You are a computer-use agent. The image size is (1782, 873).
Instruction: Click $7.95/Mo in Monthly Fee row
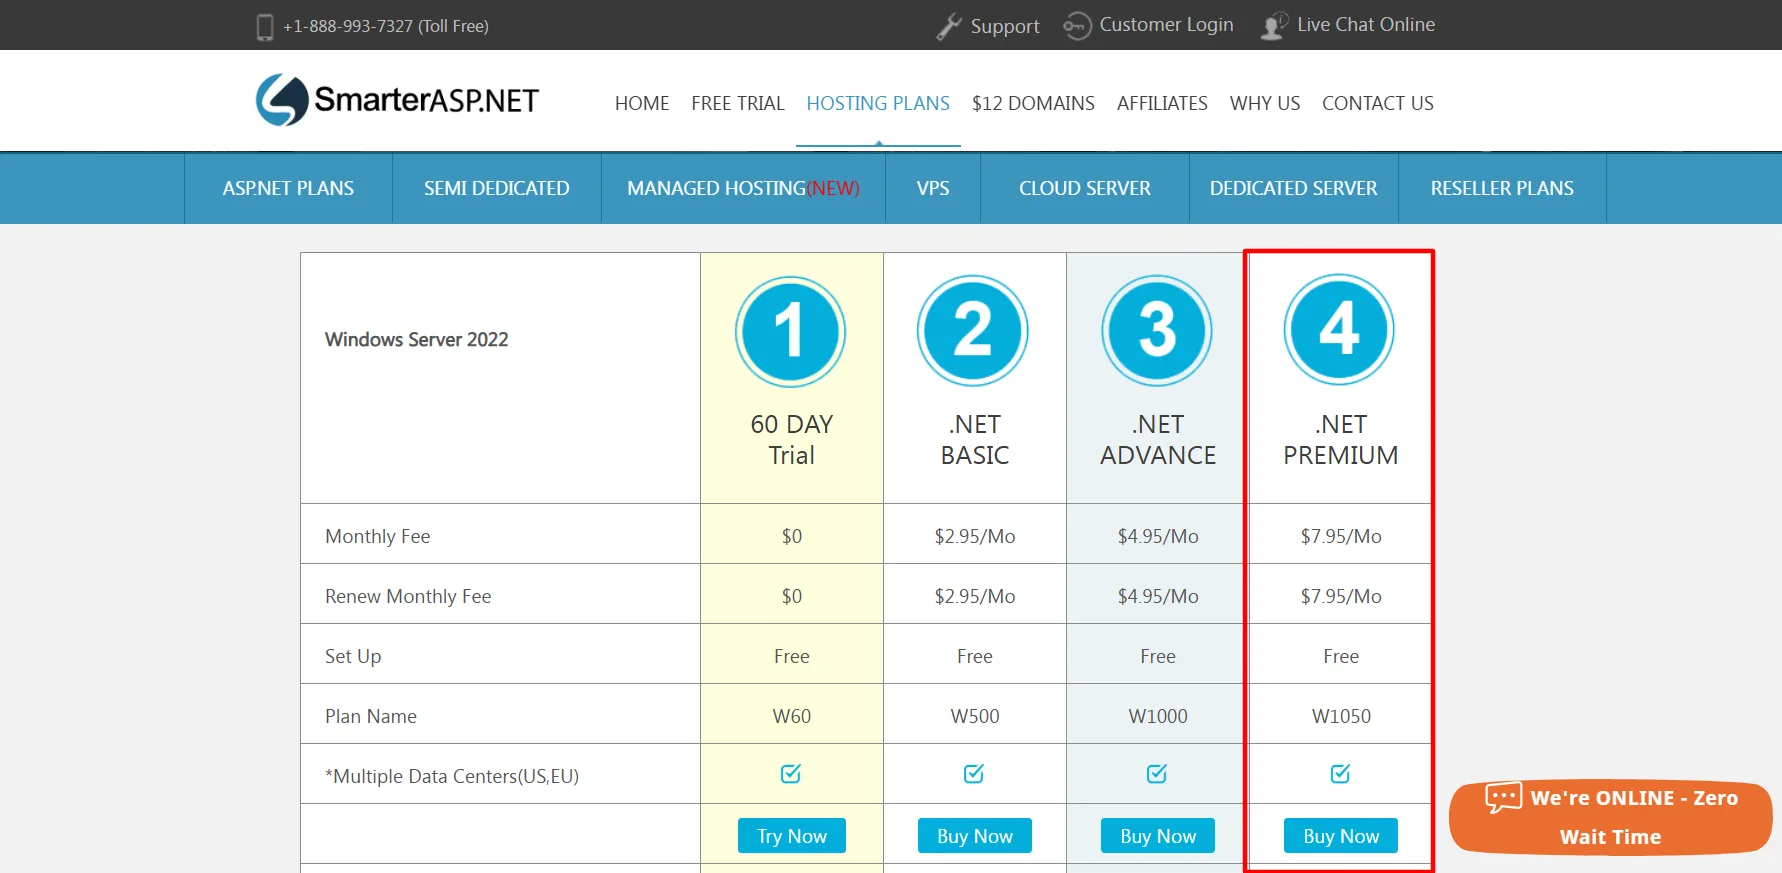point(1341,536)
